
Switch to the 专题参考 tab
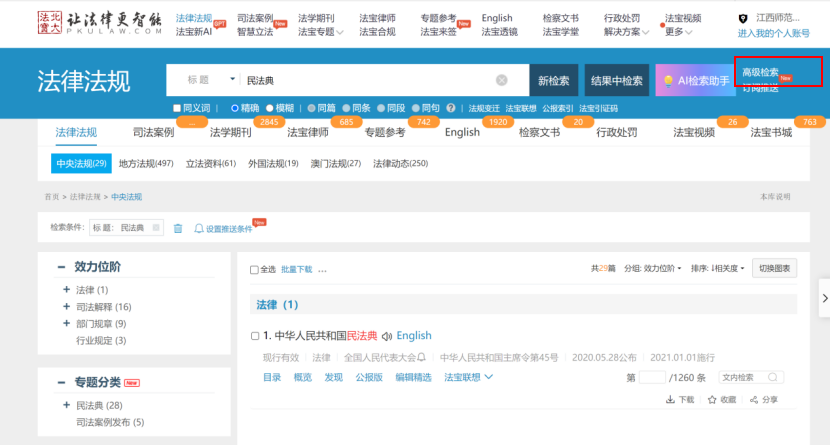click(385, 132)
